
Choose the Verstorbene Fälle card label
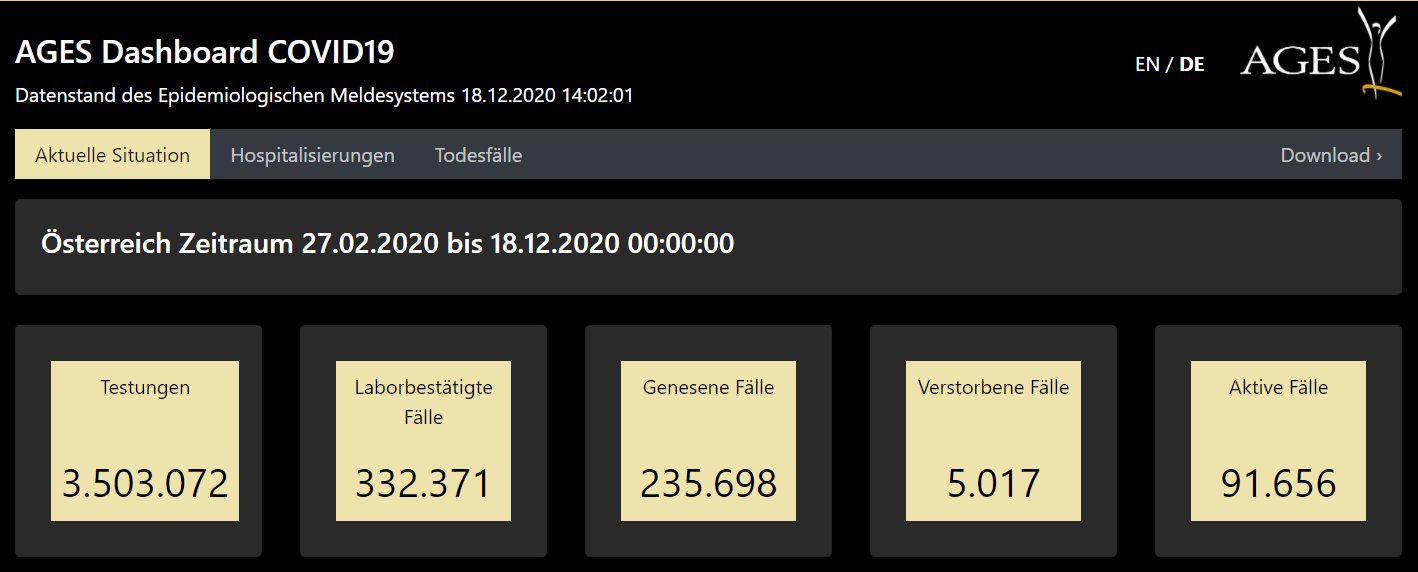pos(993,388)
